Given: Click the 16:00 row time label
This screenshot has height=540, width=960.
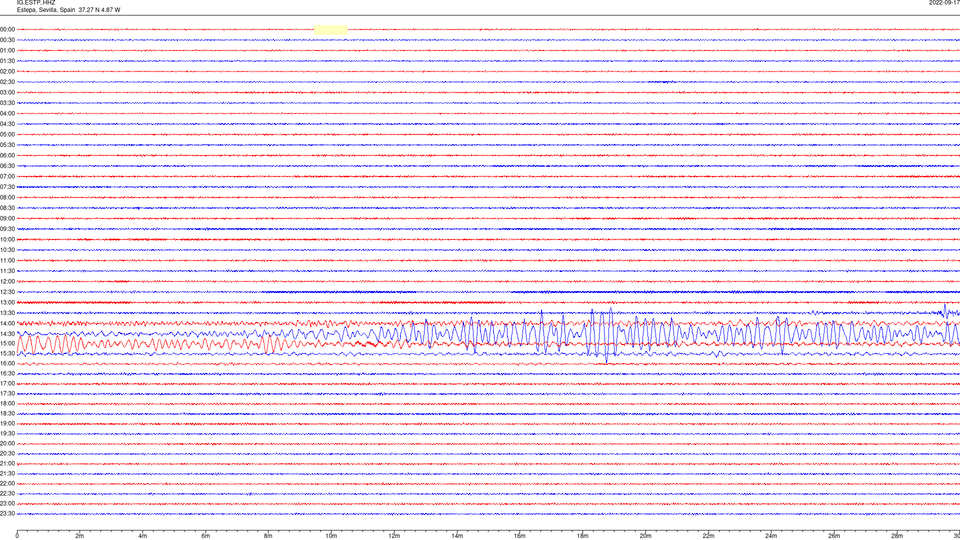Looking at the screenshot, I should click(x=7, y=364).
